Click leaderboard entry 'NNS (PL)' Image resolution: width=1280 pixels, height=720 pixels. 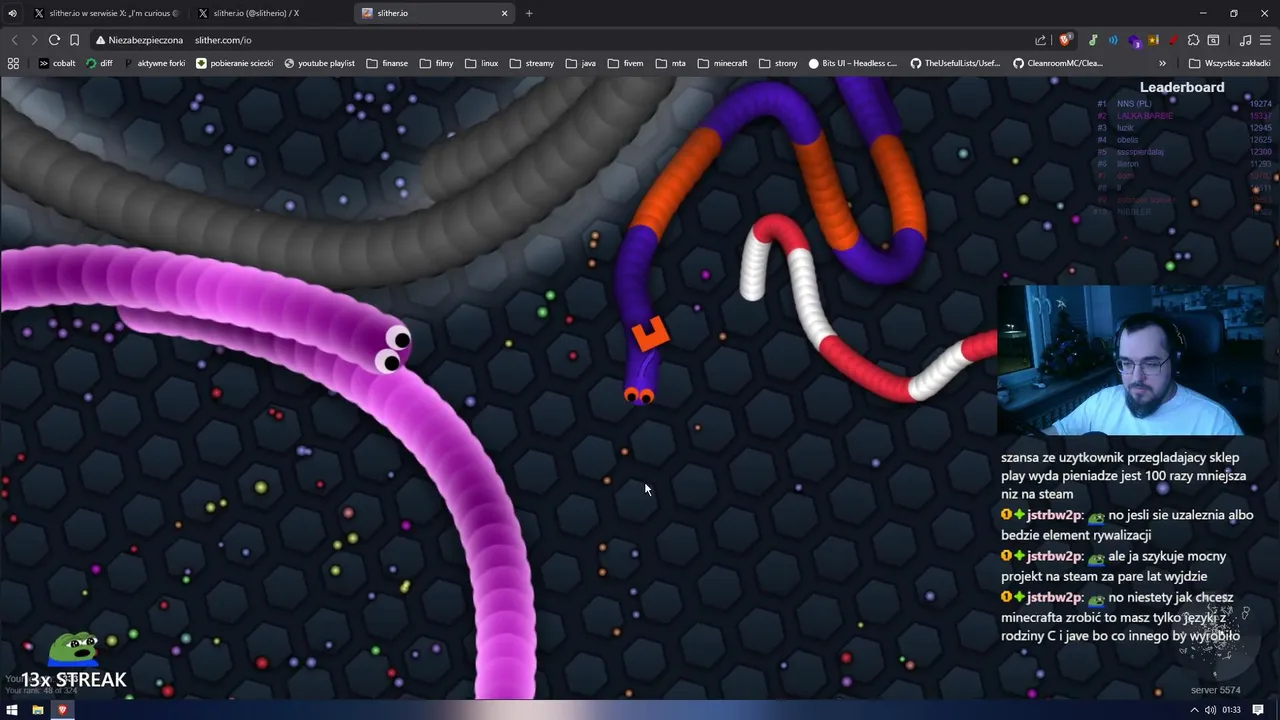click(1134, 104)
